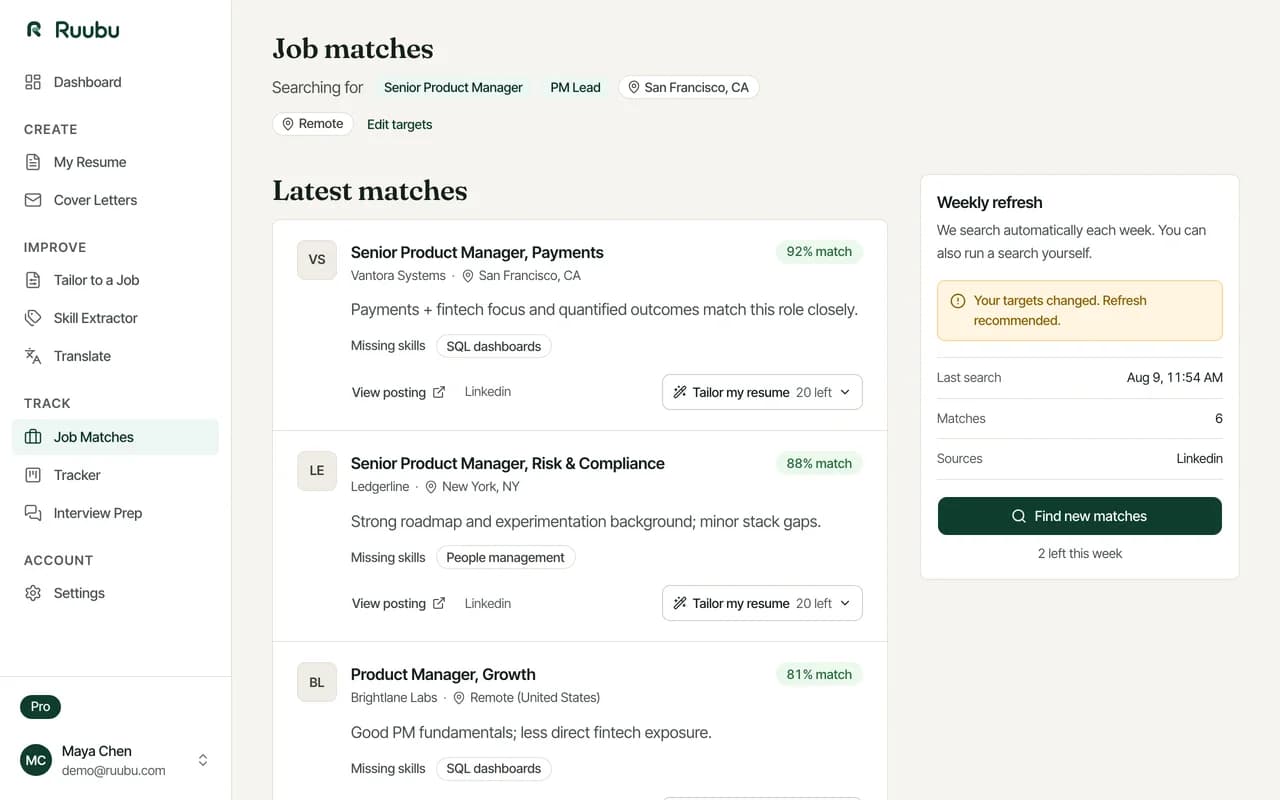Open Settings in the sidebar

coord(116,593)
